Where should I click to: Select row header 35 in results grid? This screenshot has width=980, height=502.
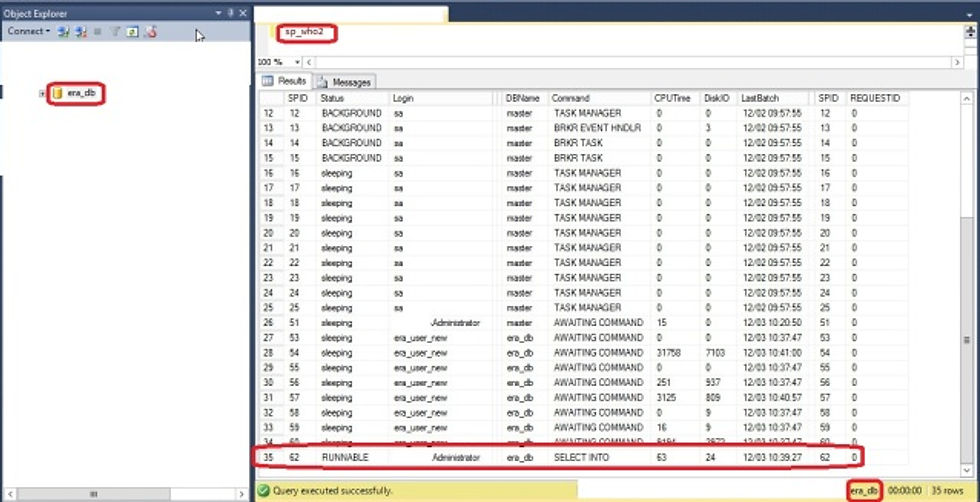270,458
